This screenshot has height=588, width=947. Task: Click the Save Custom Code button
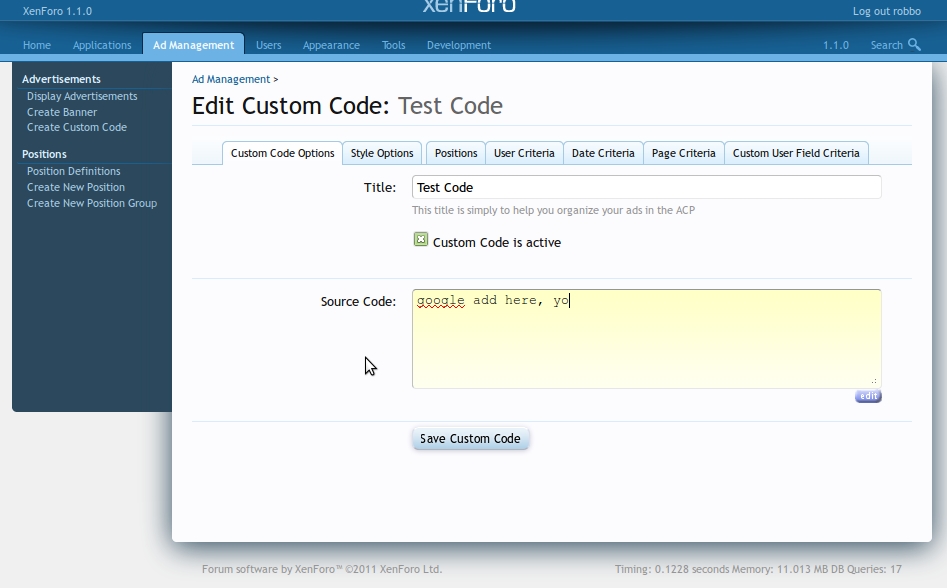(470, 439)
